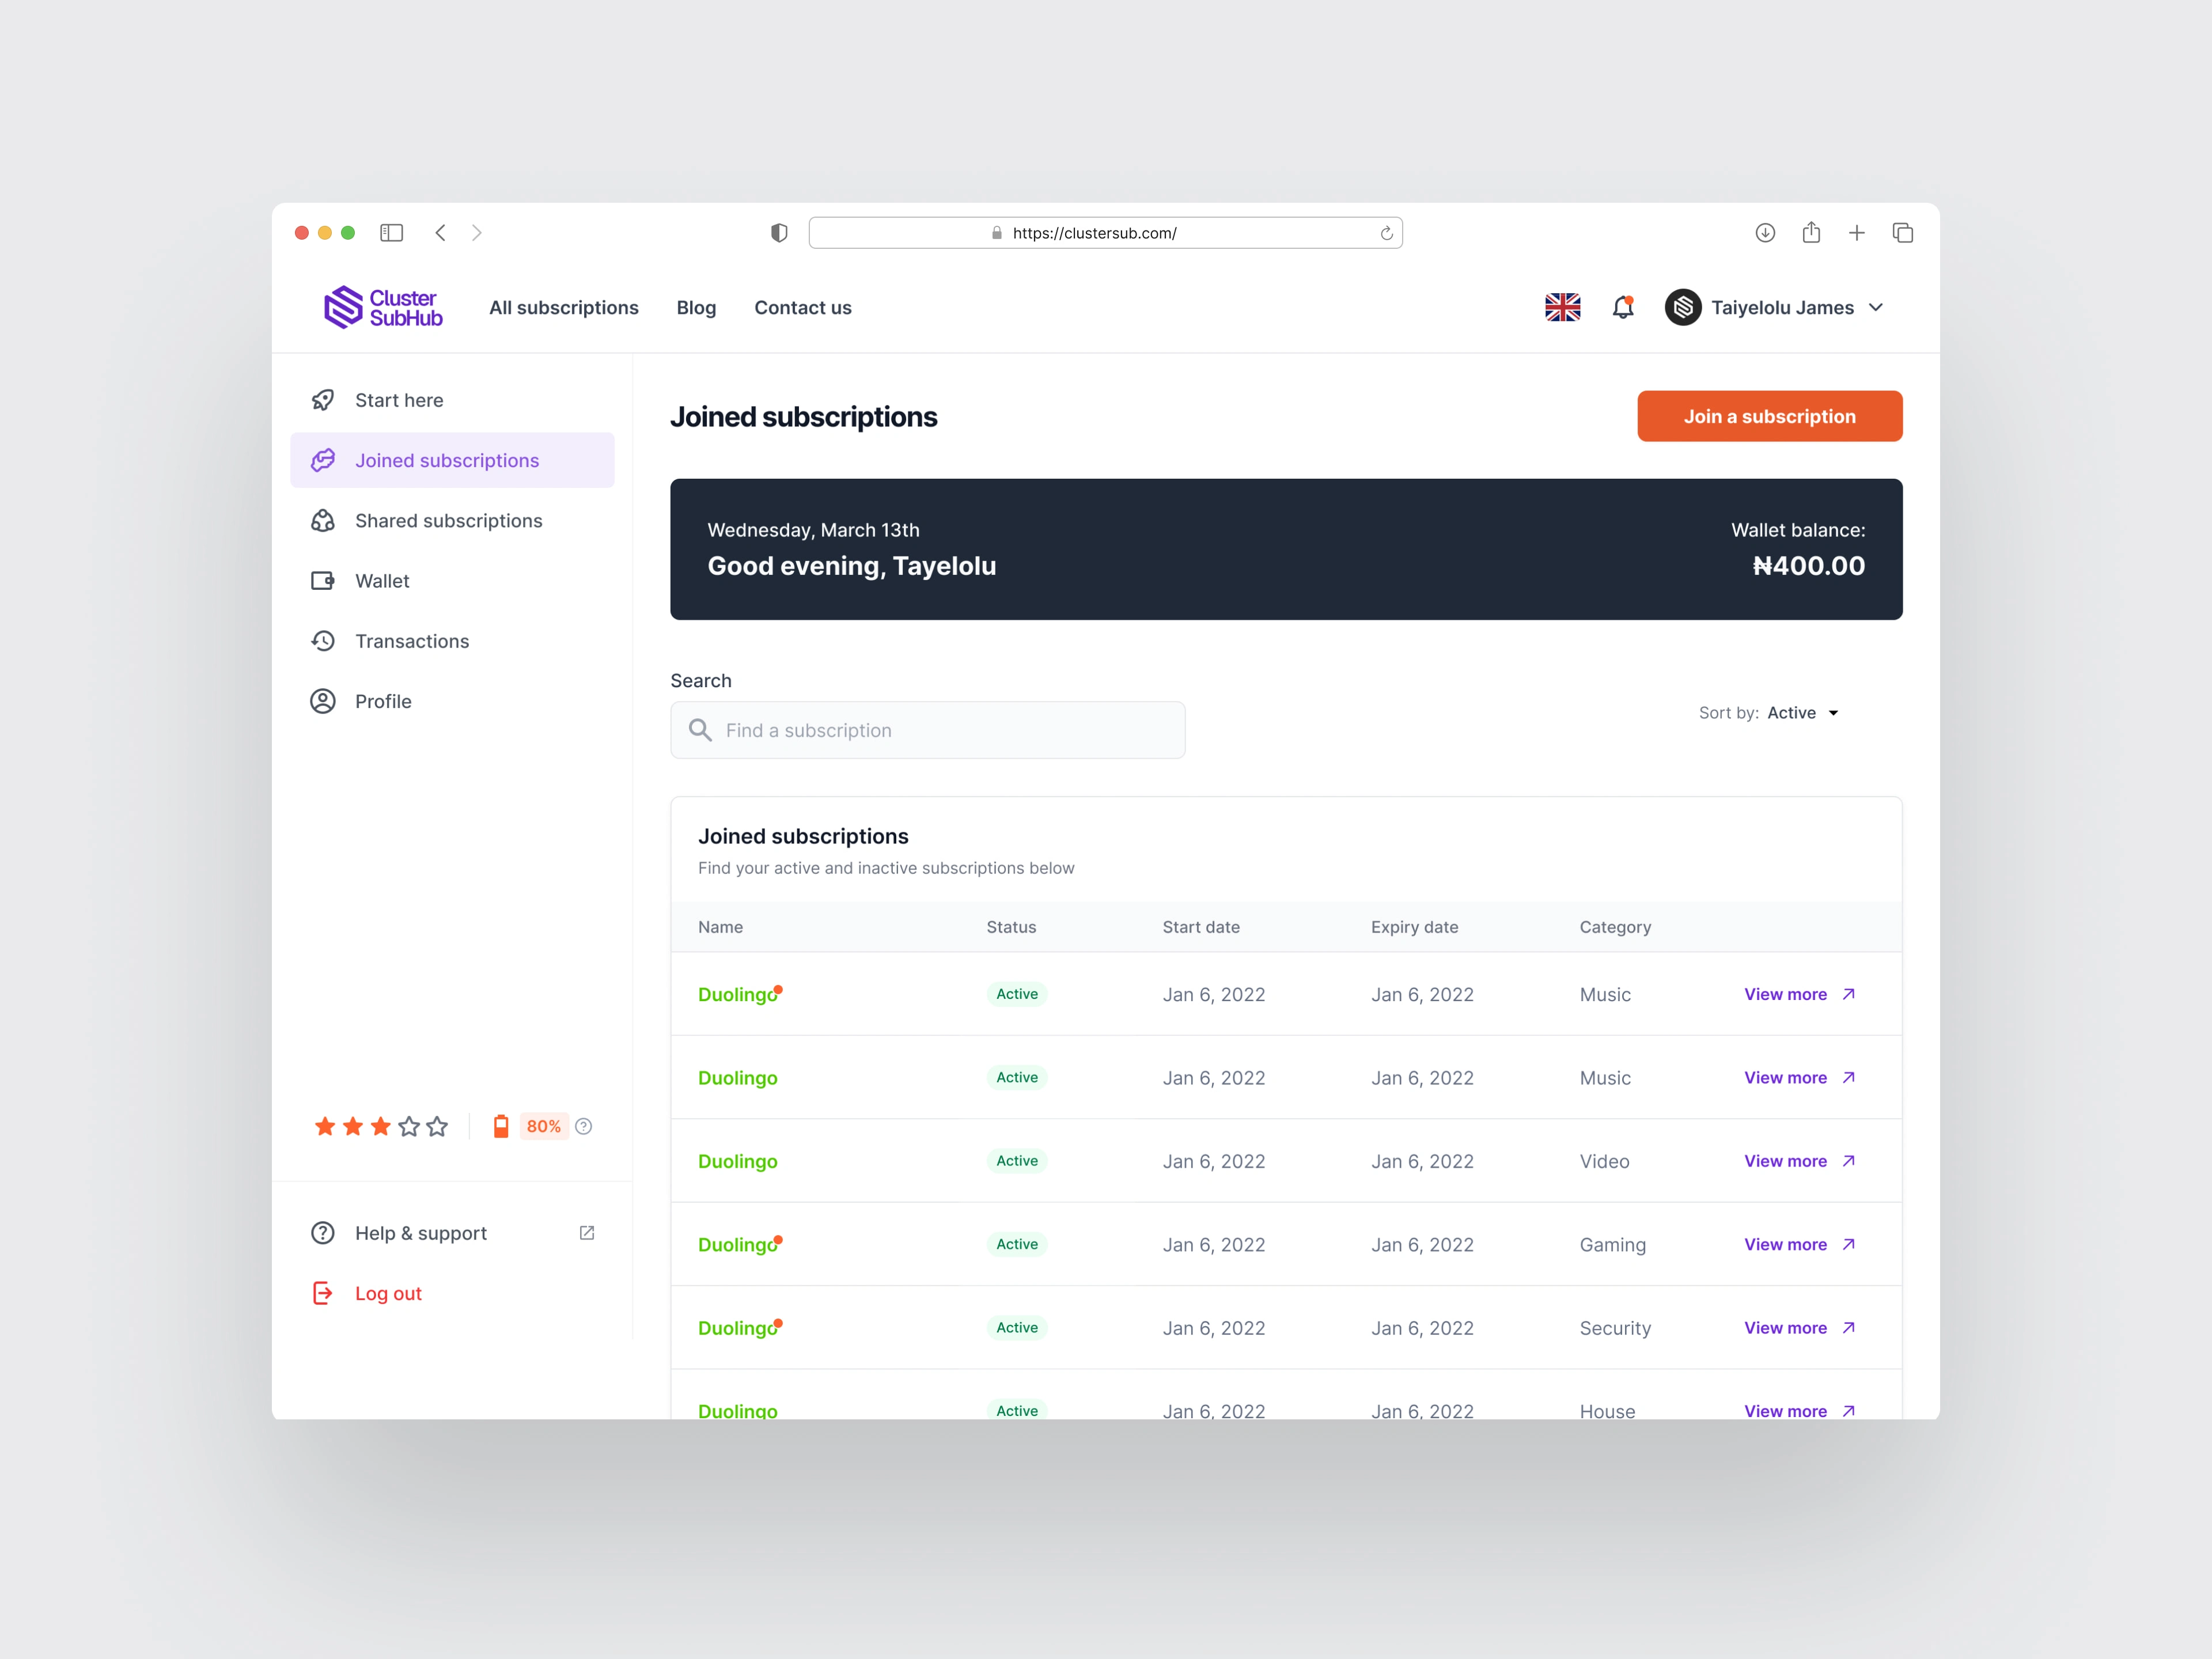Click View more on the Gaming row
Screen dimensions: 2212x1659
(1785, 1244)
